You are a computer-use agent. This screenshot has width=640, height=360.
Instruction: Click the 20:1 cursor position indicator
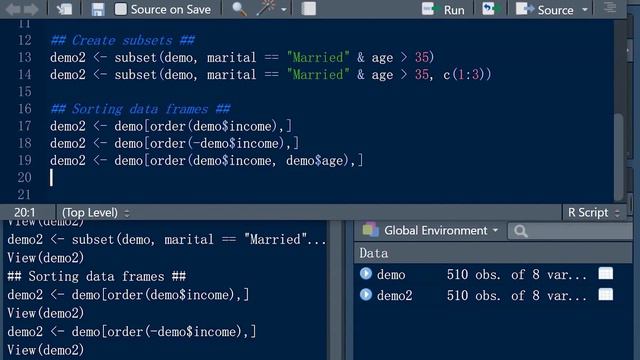pos(24,213)
